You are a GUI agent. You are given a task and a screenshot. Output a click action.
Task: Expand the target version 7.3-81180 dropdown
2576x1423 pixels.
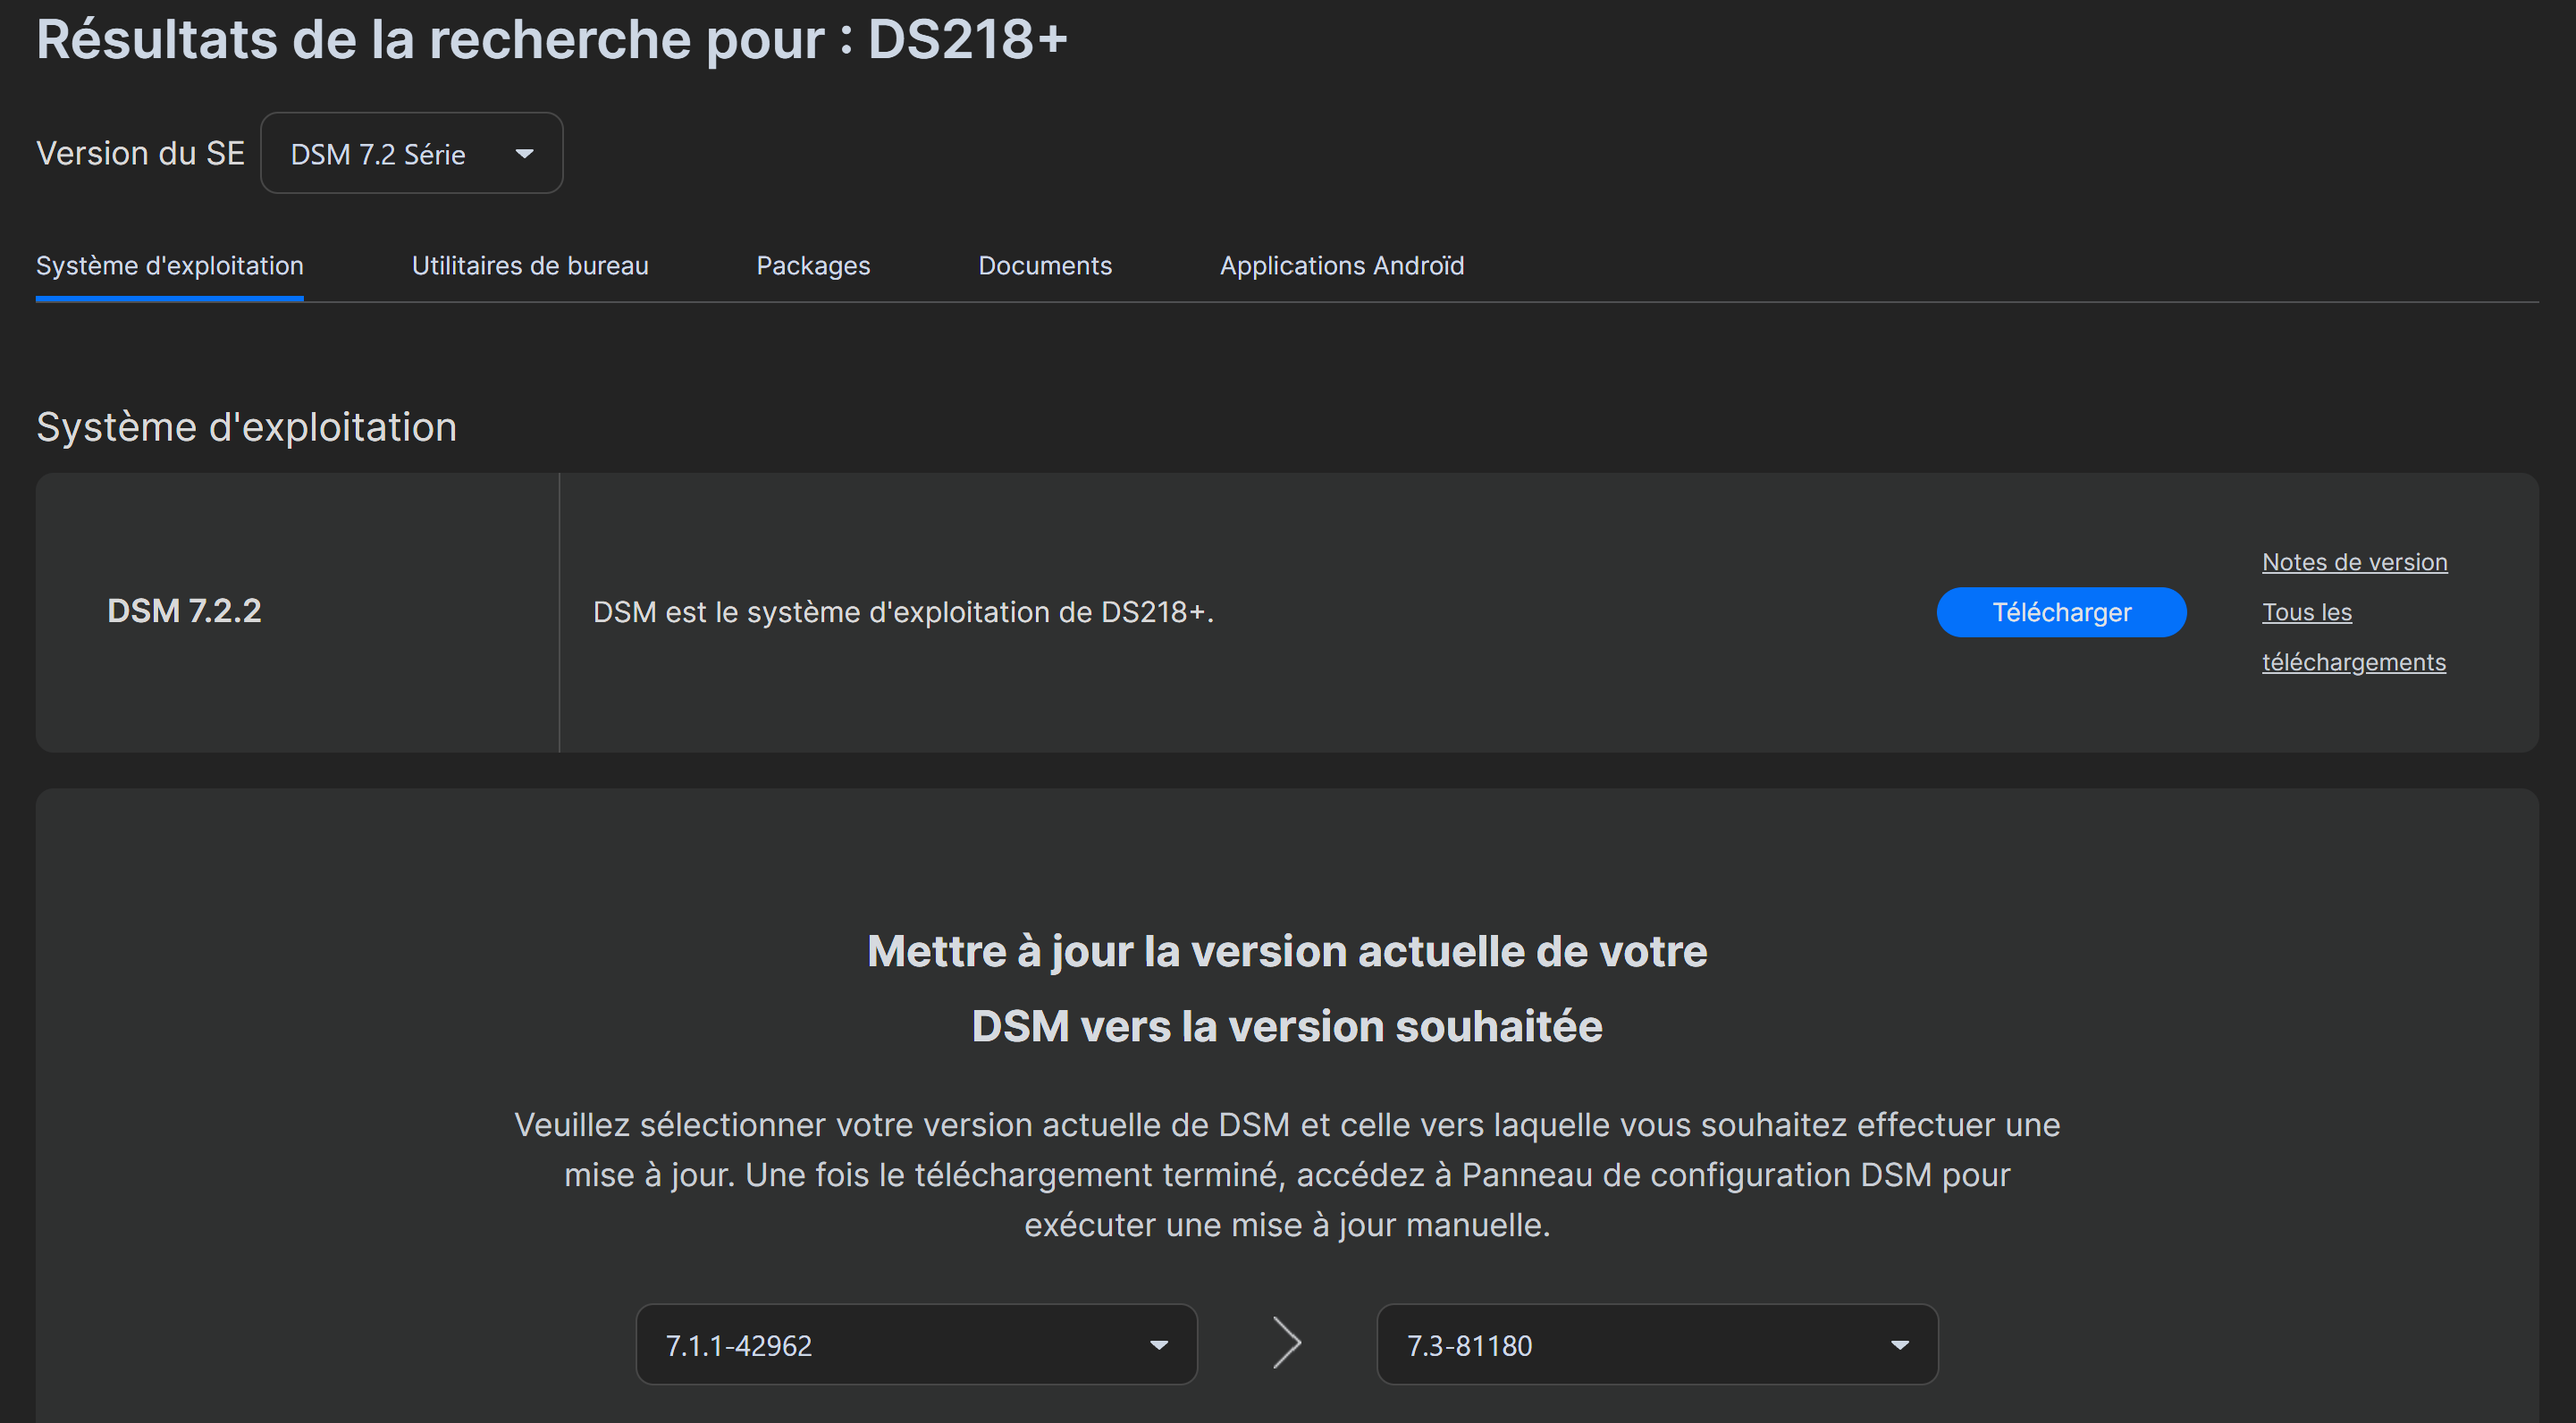coord(1656,1344)
